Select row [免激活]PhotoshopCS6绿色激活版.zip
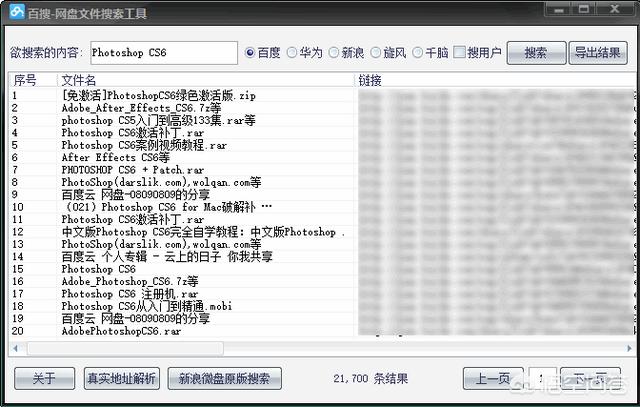Viewport: 640px width, 407px height. click(322, 96)
